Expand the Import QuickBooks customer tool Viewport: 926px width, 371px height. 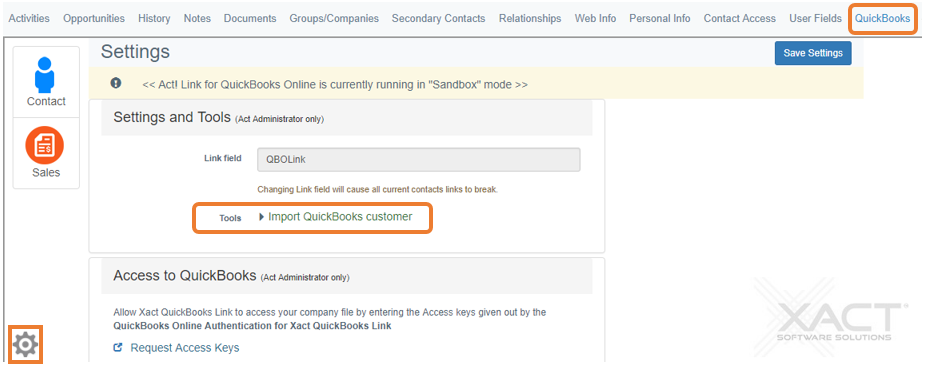262,217
